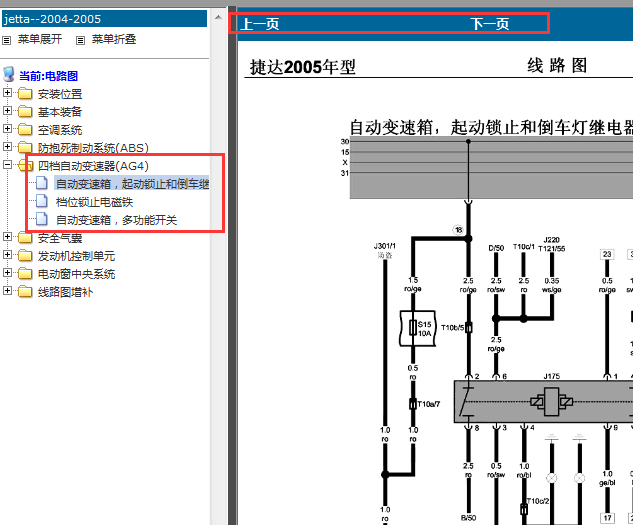The width and height of the screenshot is (633, 525).
Task: Click the B/50 terminal label
Action: (468, 518)
